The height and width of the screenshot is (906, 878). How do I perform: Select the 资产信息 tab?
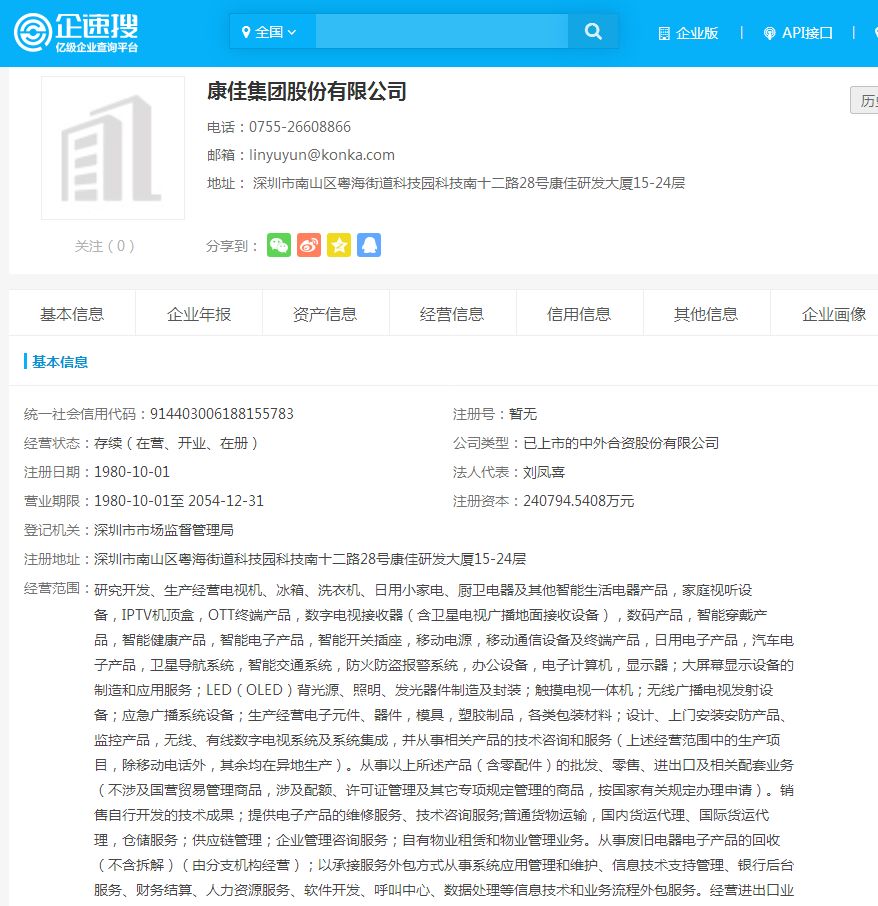324,313
